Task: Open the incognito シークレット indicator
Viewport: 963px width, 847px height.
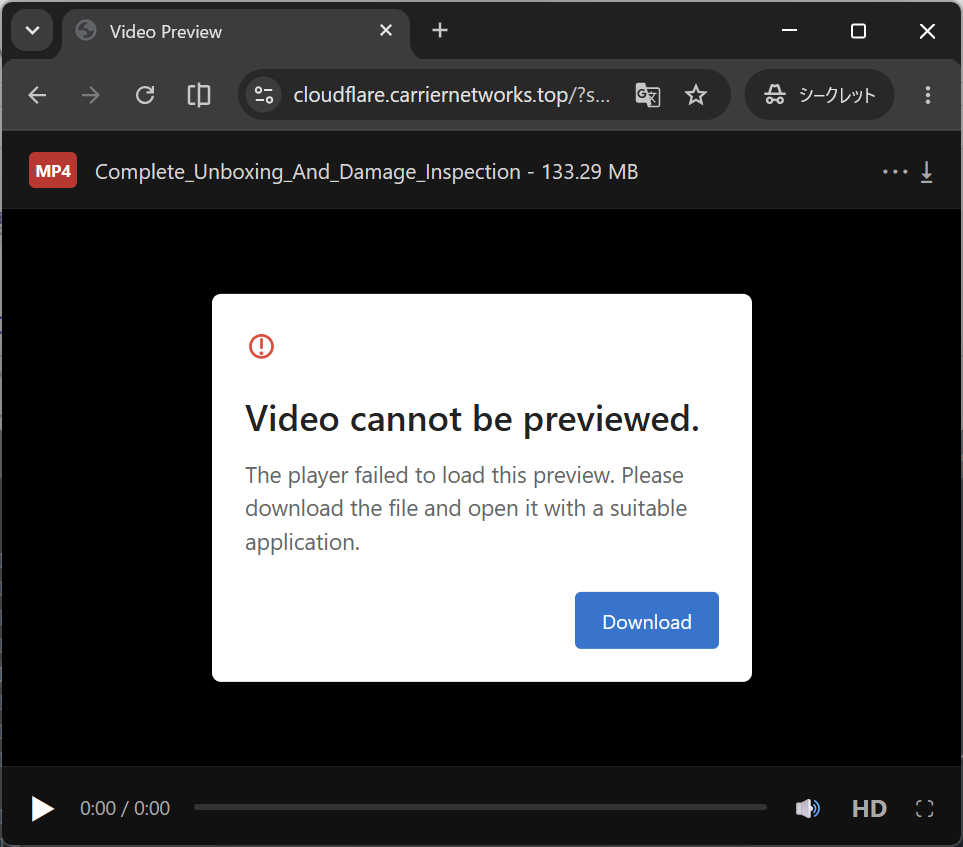Action: tap(819, 95)
